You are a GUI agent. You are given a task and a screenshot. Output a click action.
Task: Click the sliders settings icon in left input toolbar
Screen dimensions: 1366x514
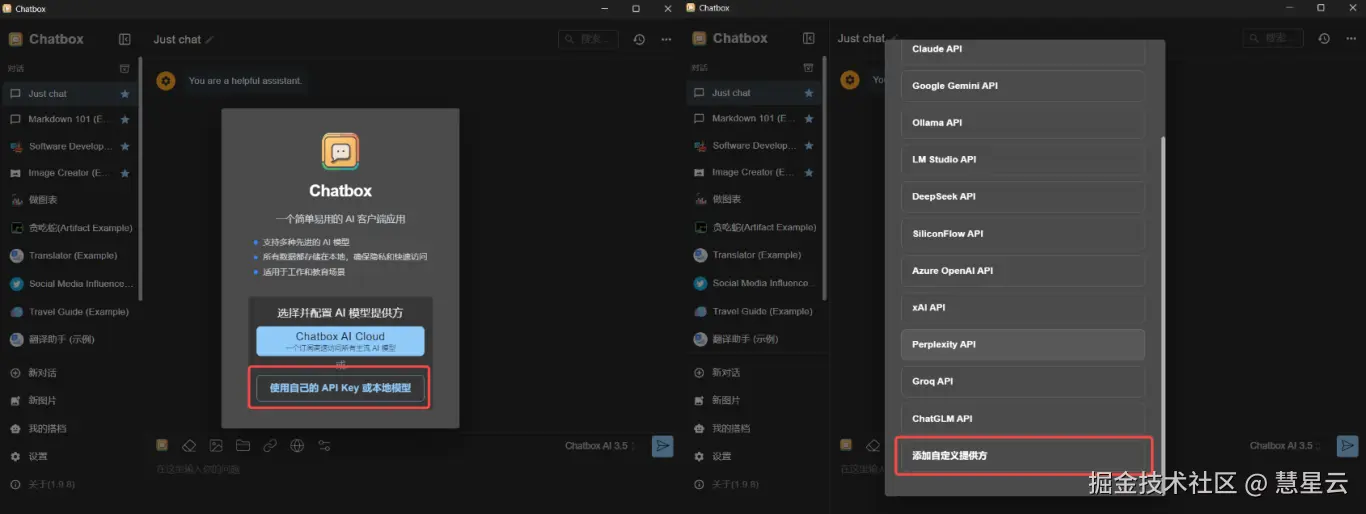(x=324, y=445)
